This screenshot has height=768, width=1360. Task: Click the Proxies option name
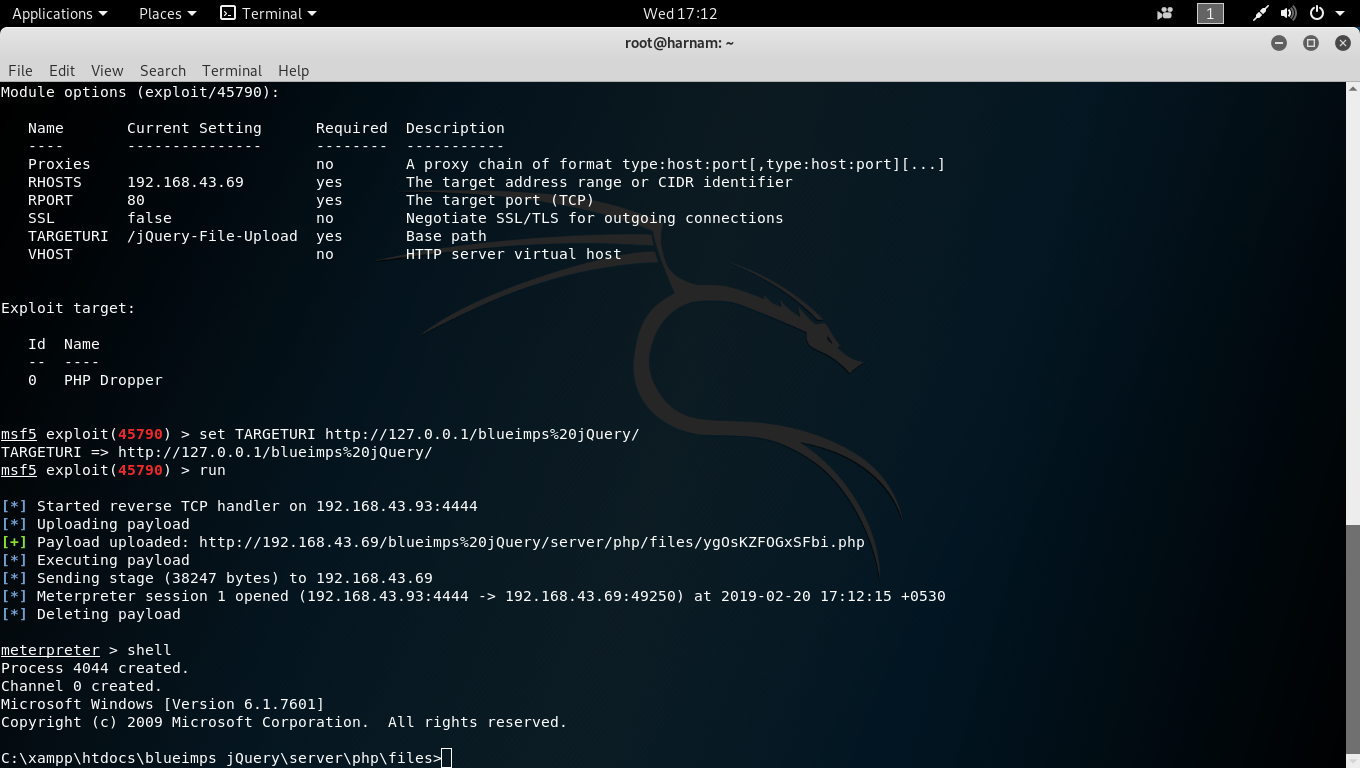(x=59, y=164)
